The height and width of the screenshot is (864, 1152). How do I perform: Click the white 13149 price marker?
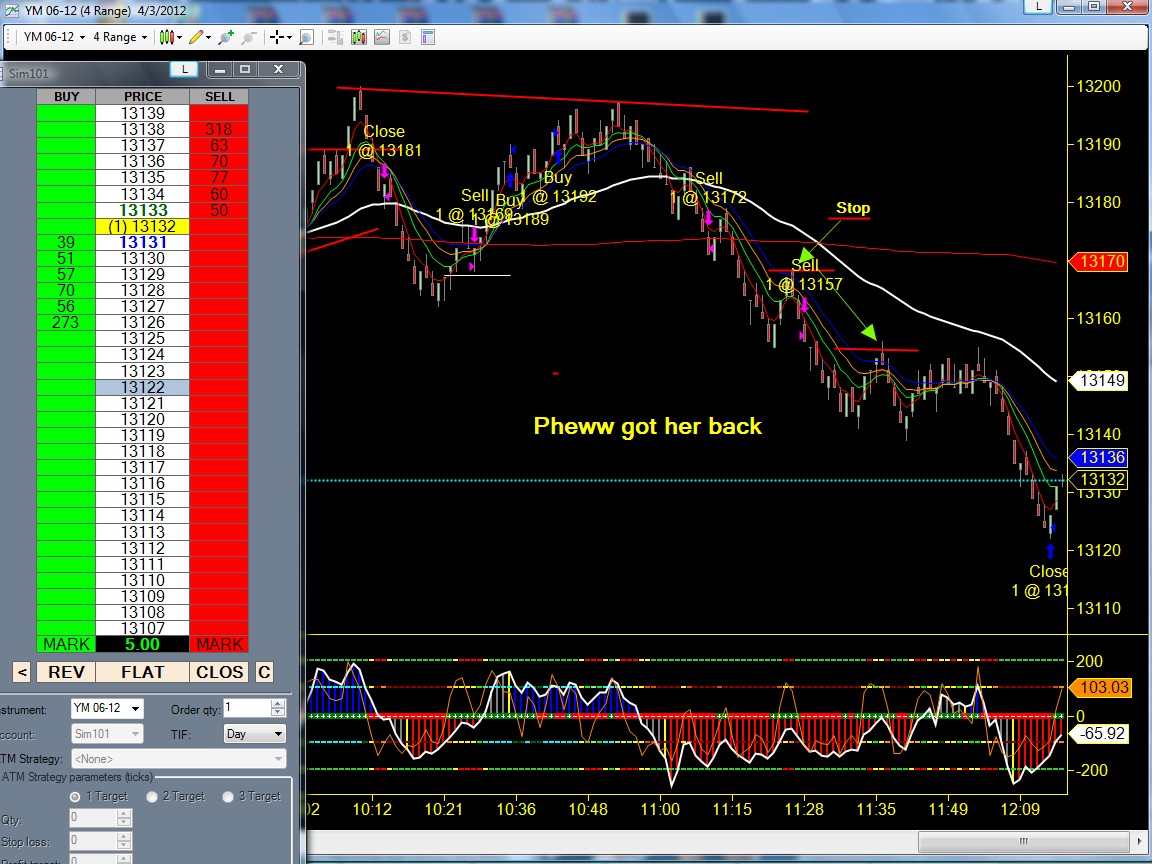click(x=1099, y=381)
